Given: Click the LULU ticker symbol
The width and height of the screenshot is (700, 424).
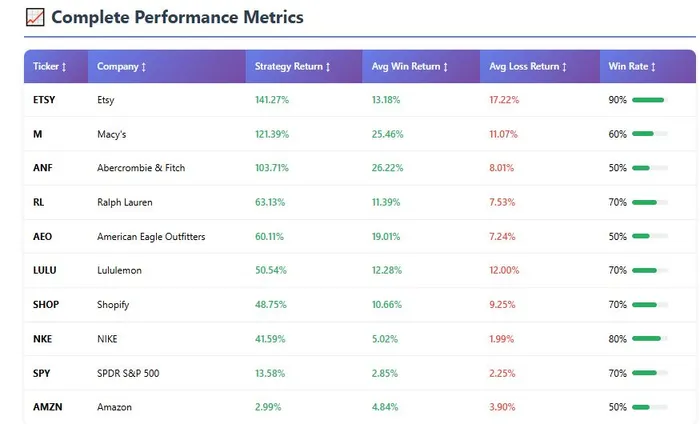Looking at the screenshot, I should (x=43, y=270).
